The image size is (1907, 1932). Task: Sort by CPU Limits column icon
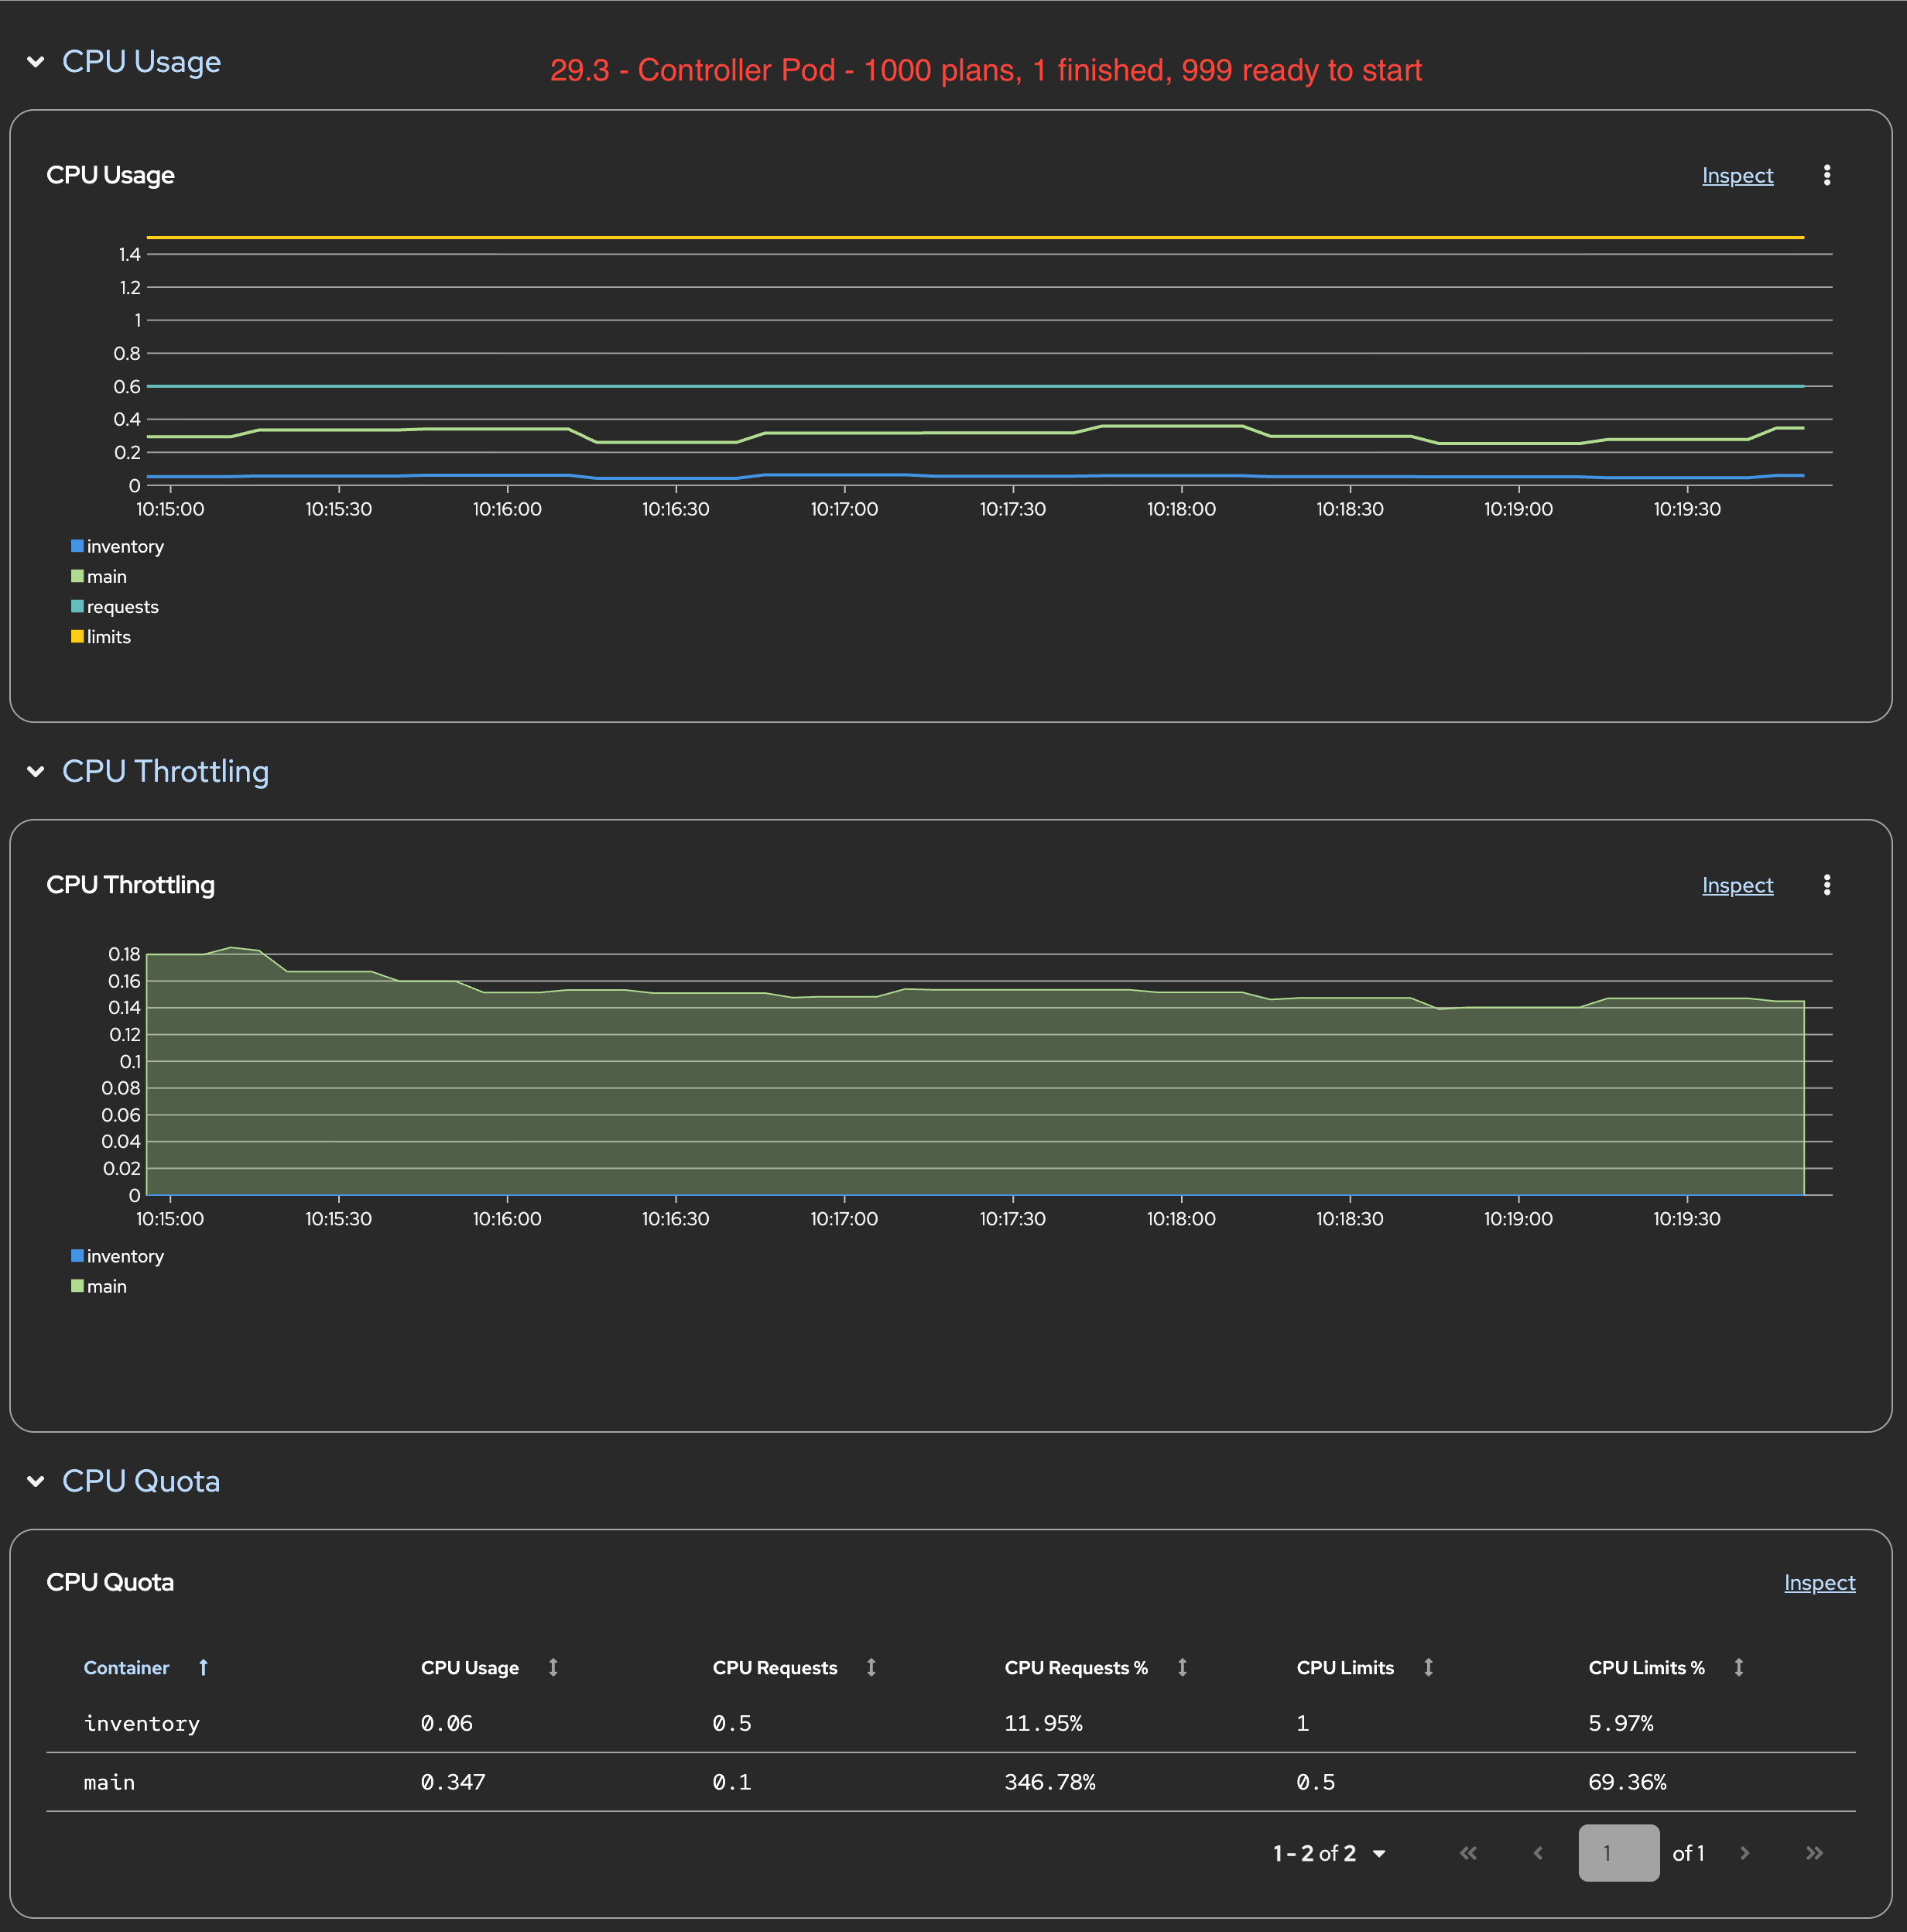pyautogui.click(x=1428, y=1667)
